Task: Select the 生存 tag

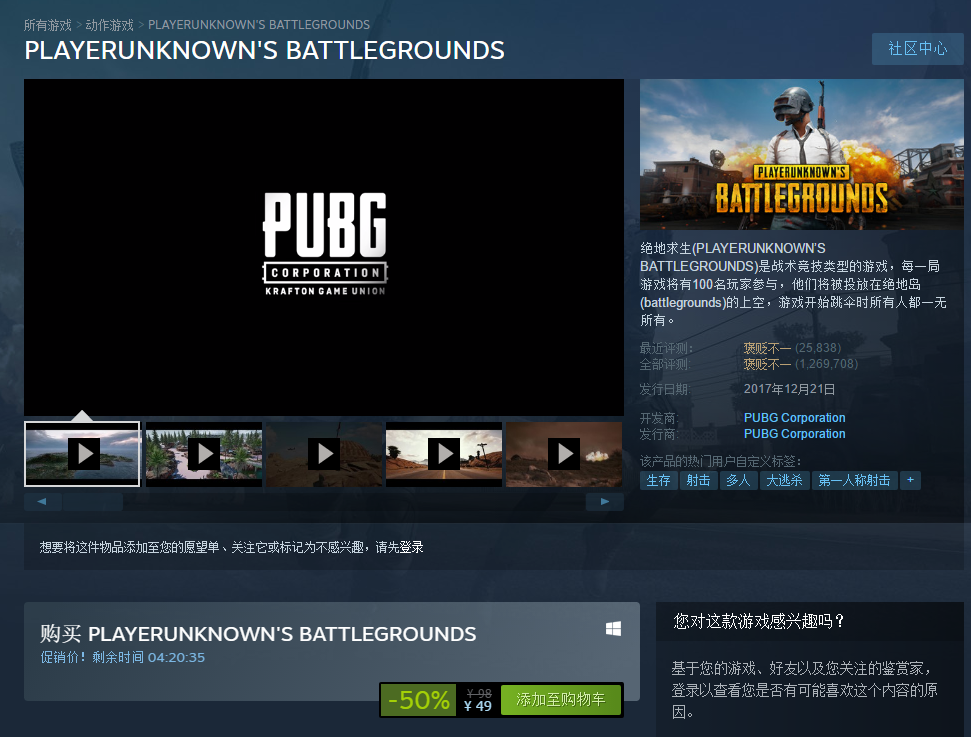Action: 658,481
